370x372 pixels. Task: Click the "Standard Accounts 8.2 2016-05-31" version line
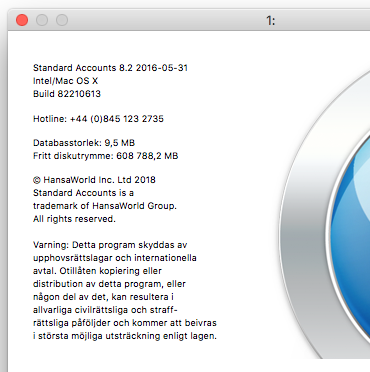click(110, 68)
